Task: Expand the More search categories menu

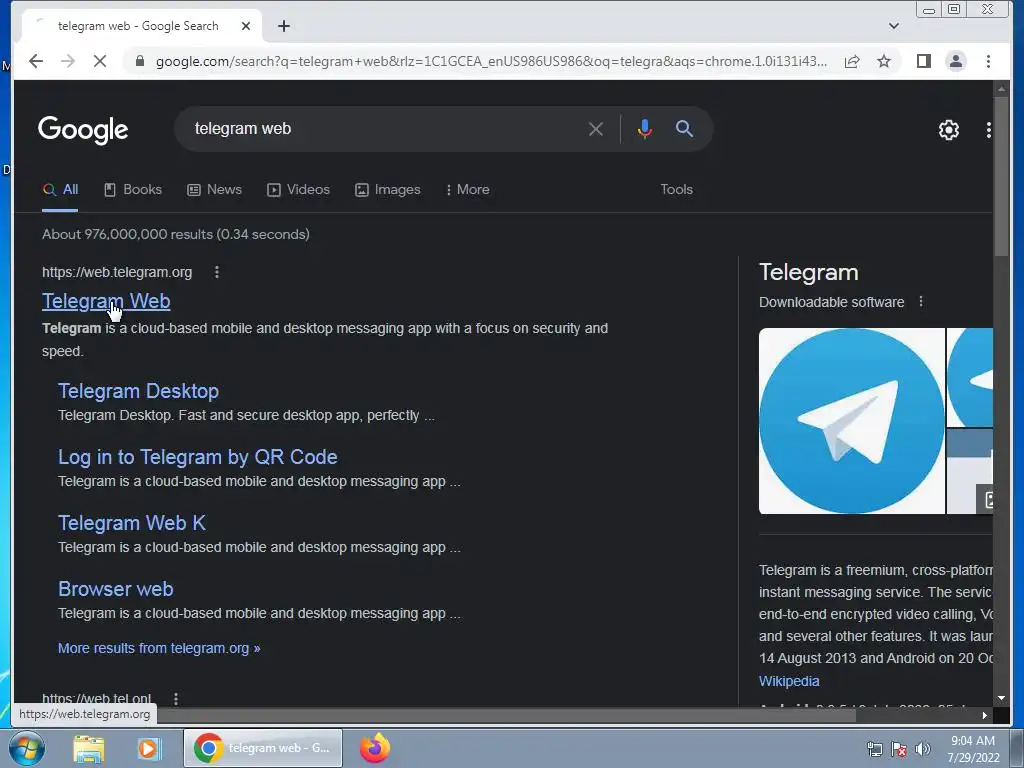Action: click(x=468, y=189)
